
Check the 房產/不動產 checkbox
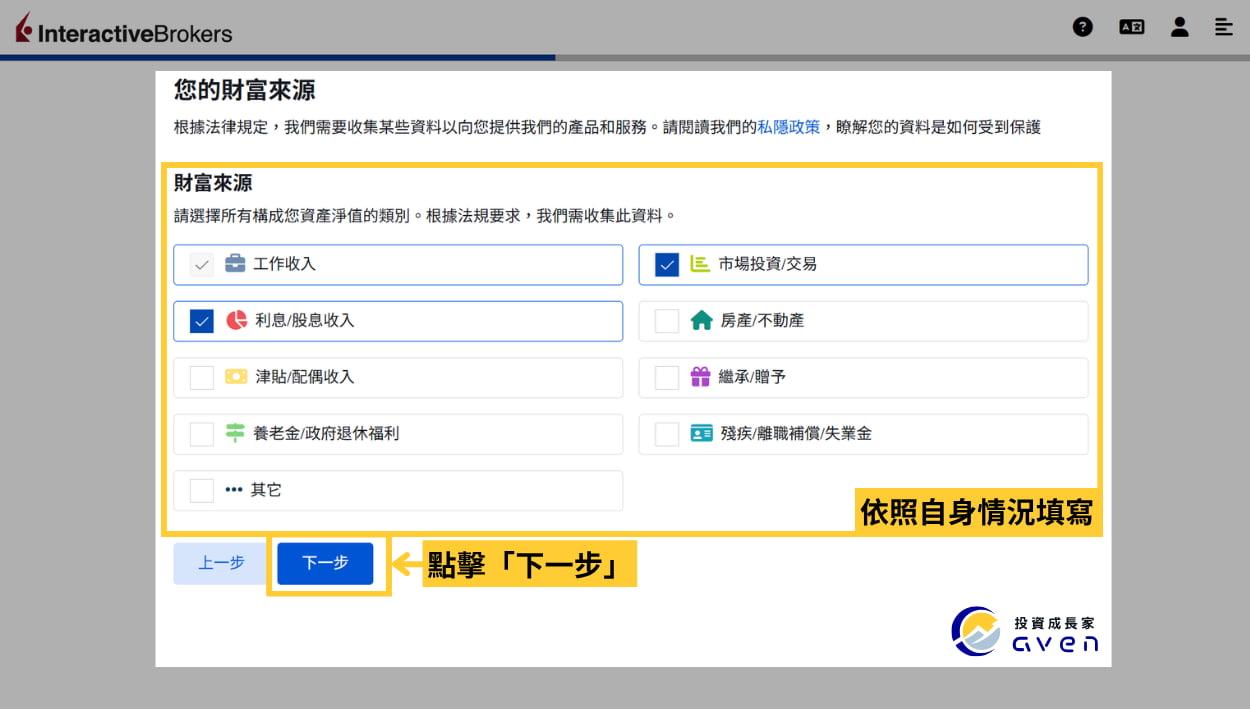pyautogui.click(x=667, y=321)
